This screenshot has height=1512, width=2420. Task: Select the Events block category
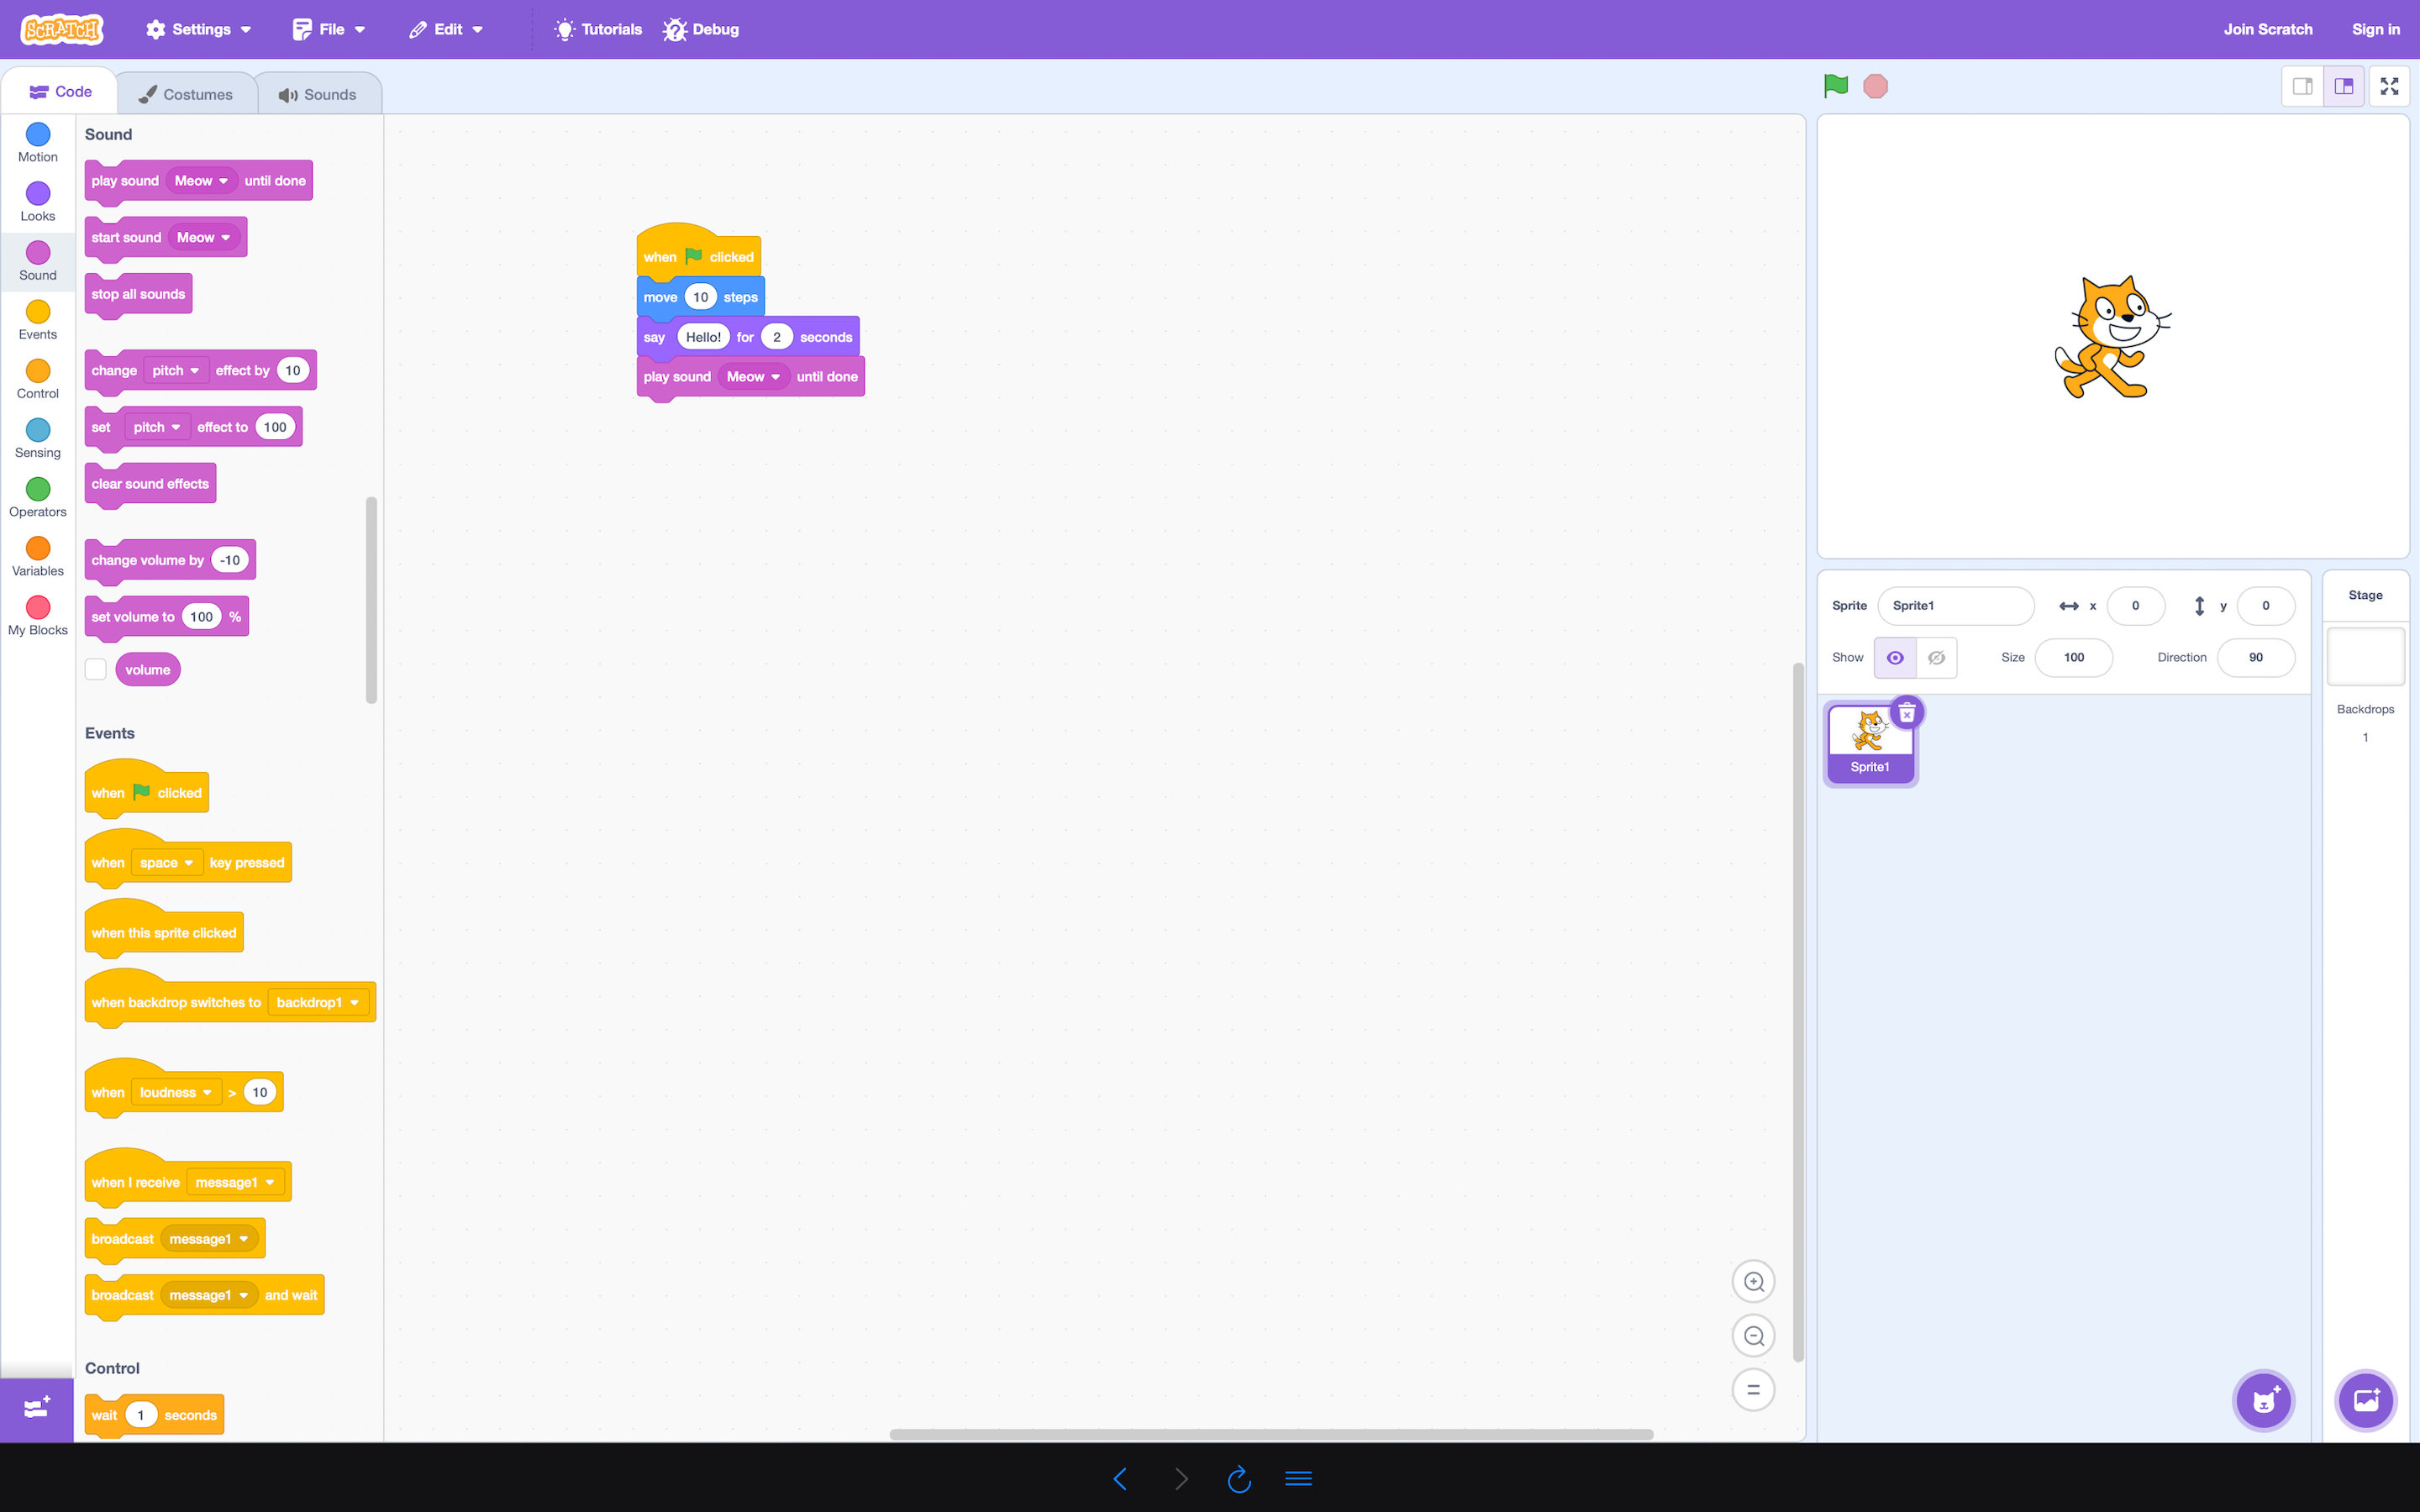point(38,320)
